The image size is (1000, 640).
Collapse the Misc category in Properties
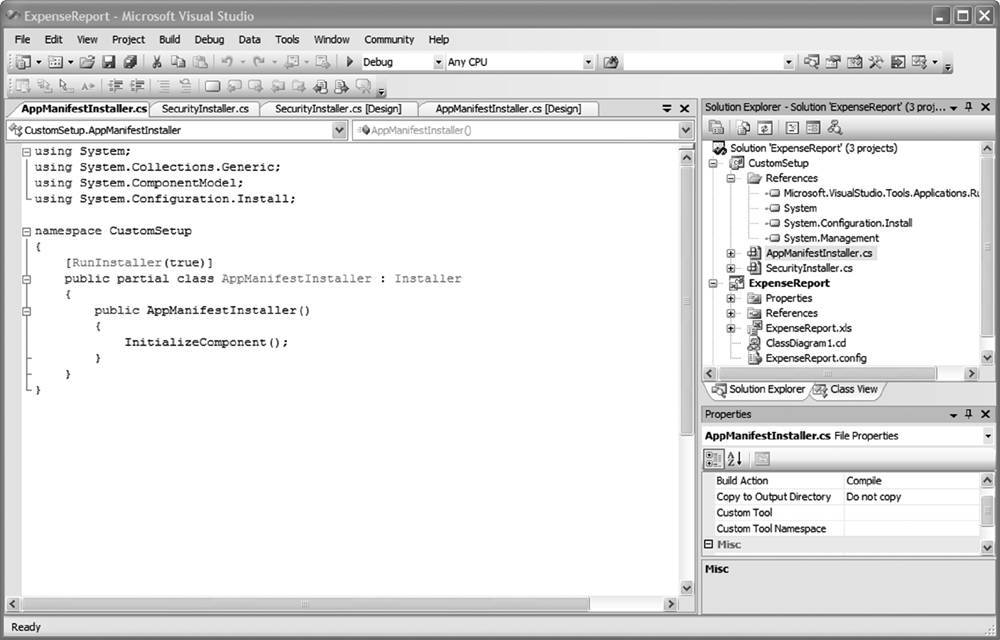(709, 544)
